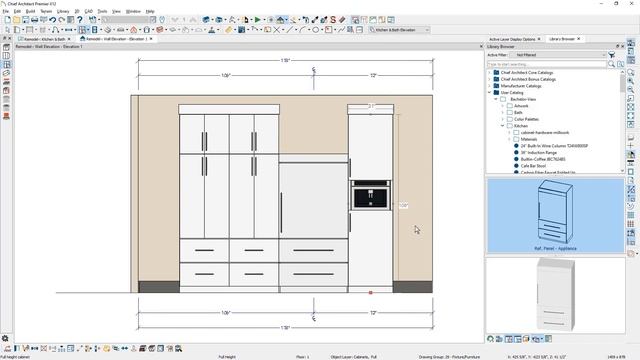
Task: Expand Chief Architect Bonus Catalogs
Action: click(489, 79)
